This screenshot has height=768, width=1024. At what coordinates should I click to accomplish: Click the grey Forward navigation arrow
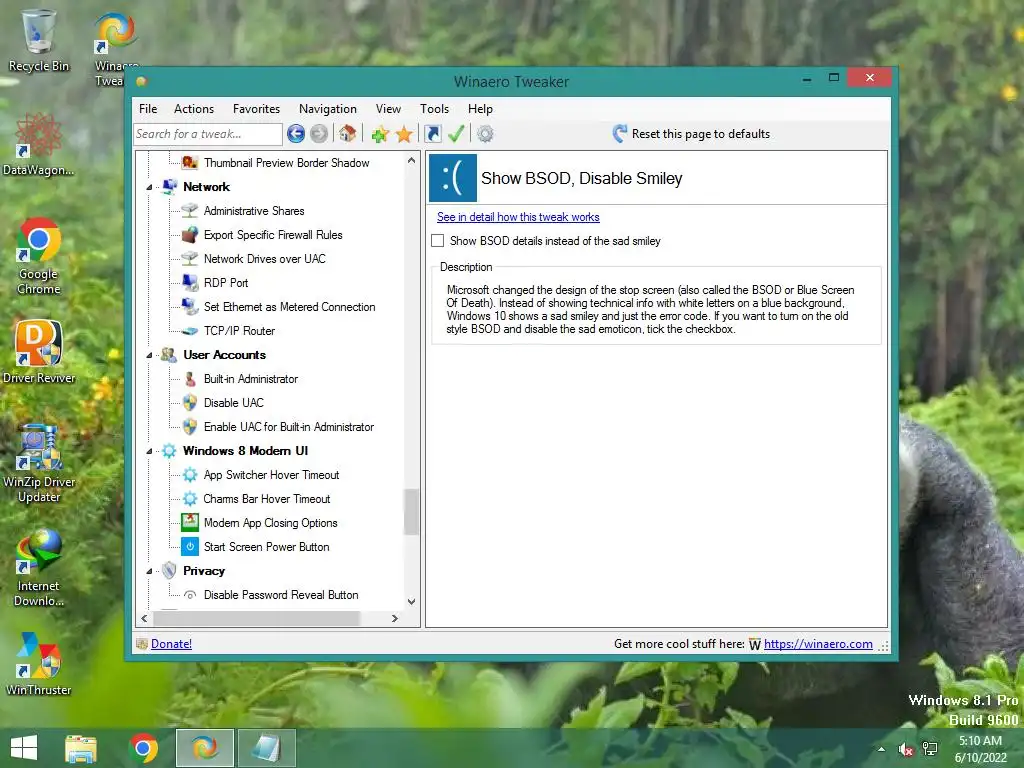[x=319, y=134]
